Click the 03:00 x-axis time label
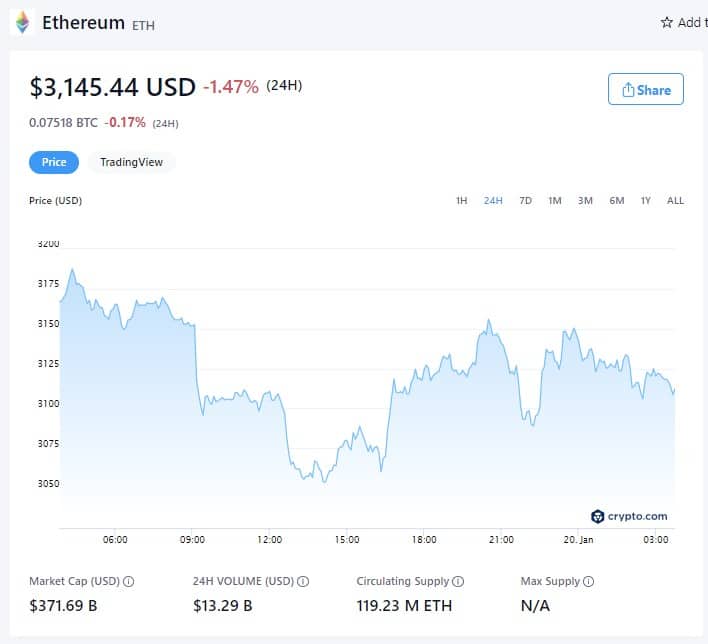The width and height of the screenshot is (708, 644). point(656,540)
